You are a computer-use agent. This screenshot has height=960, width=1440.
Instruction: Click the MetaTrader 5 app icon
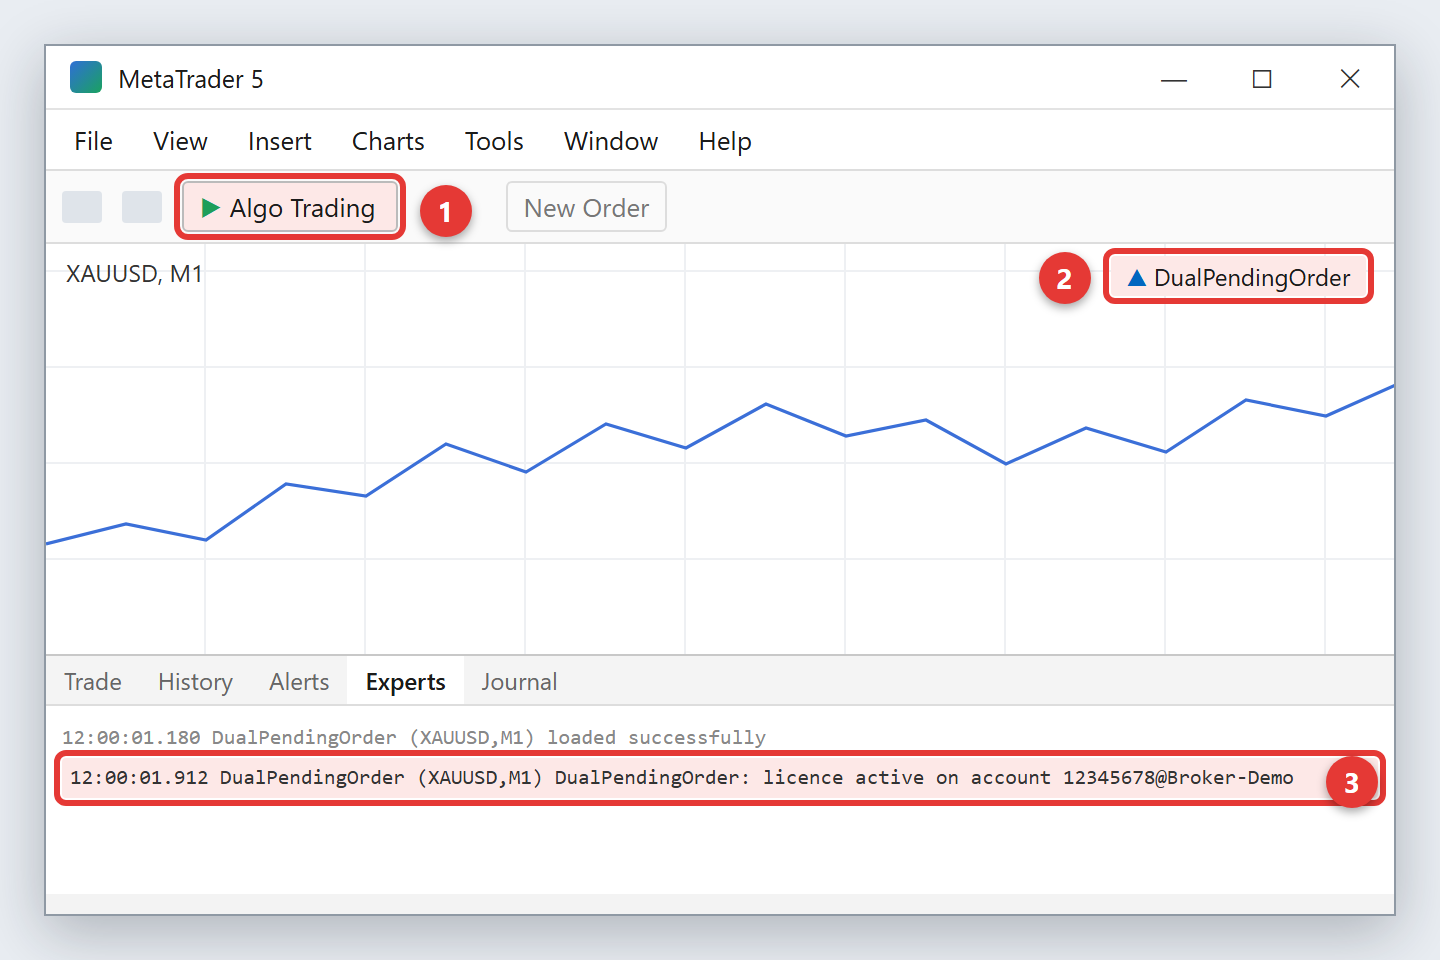[86, 77]
